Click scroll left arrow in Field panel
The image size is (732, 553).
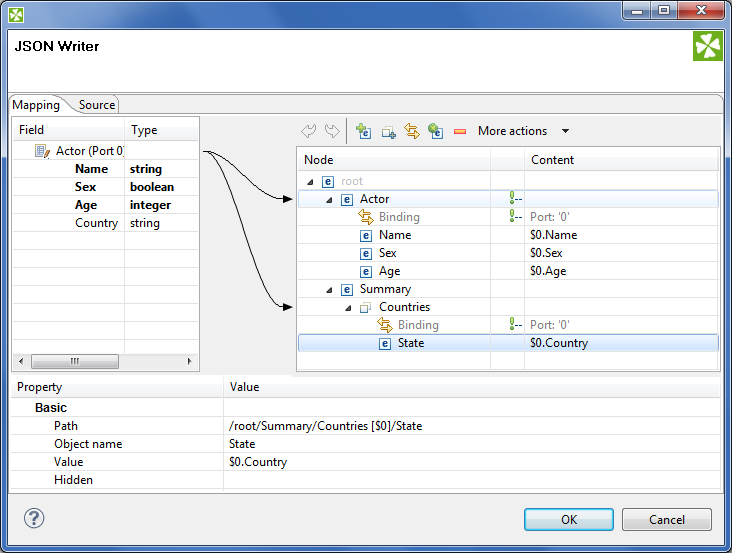point(21,361)
